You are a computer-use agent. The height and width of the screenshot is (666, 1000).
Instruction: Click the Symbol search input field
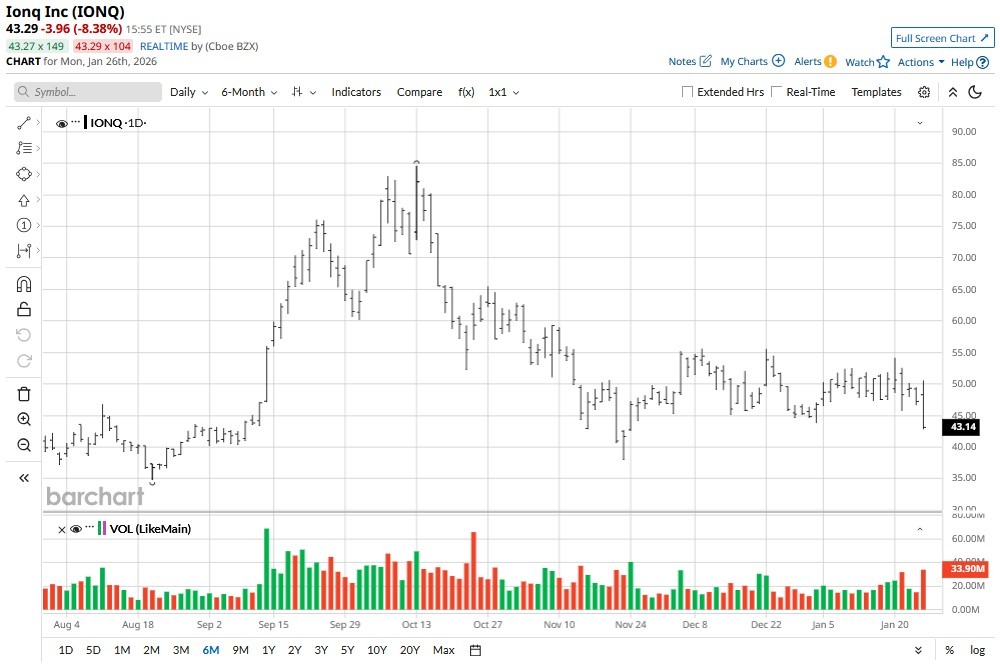[88, 92]
